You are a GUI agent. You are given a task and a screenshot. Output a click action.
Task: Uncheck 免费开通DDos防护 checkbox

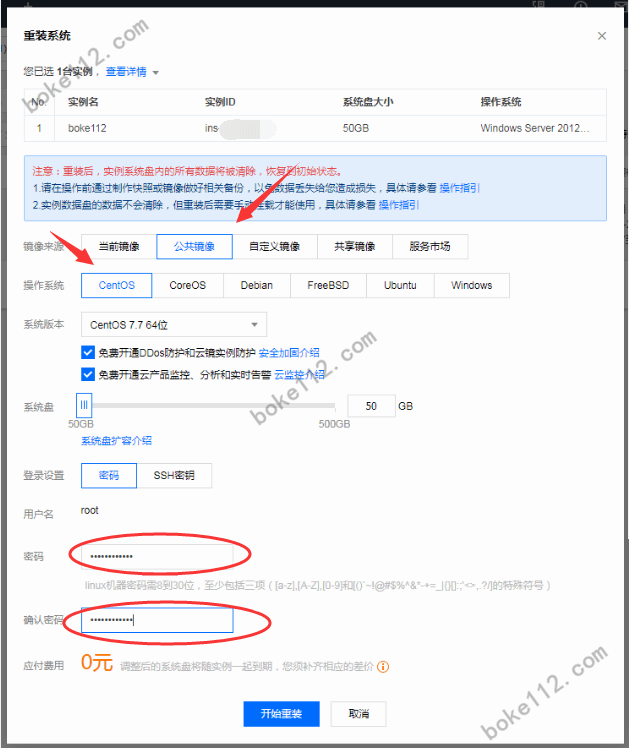(x=88, y=353)
